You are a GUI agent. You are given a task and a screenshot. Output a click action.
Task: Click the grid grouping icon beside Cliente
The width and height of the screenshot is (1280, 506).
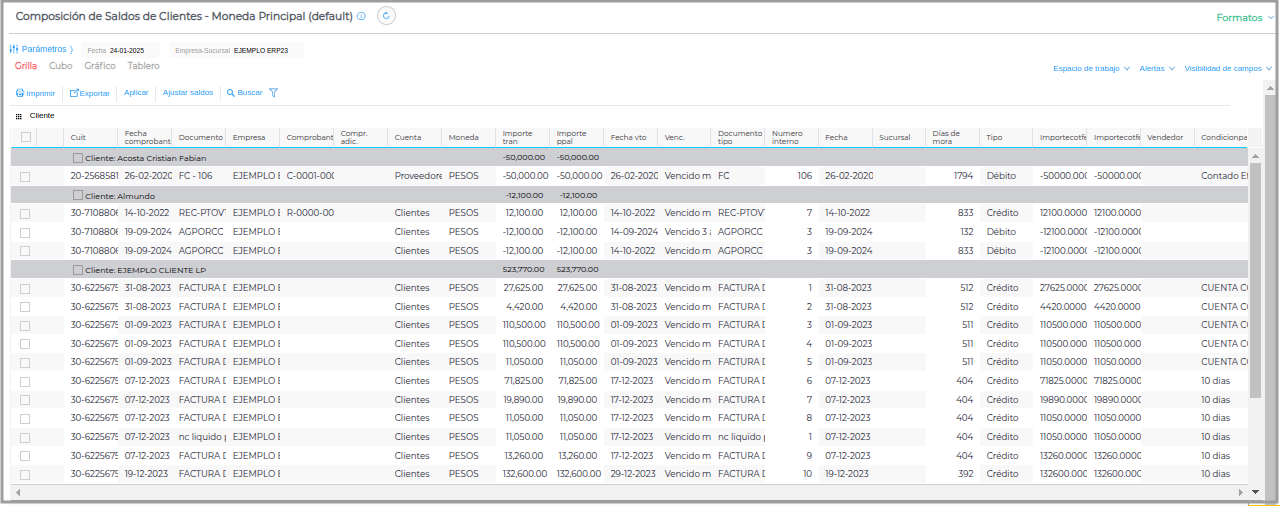tap(18, 116)
